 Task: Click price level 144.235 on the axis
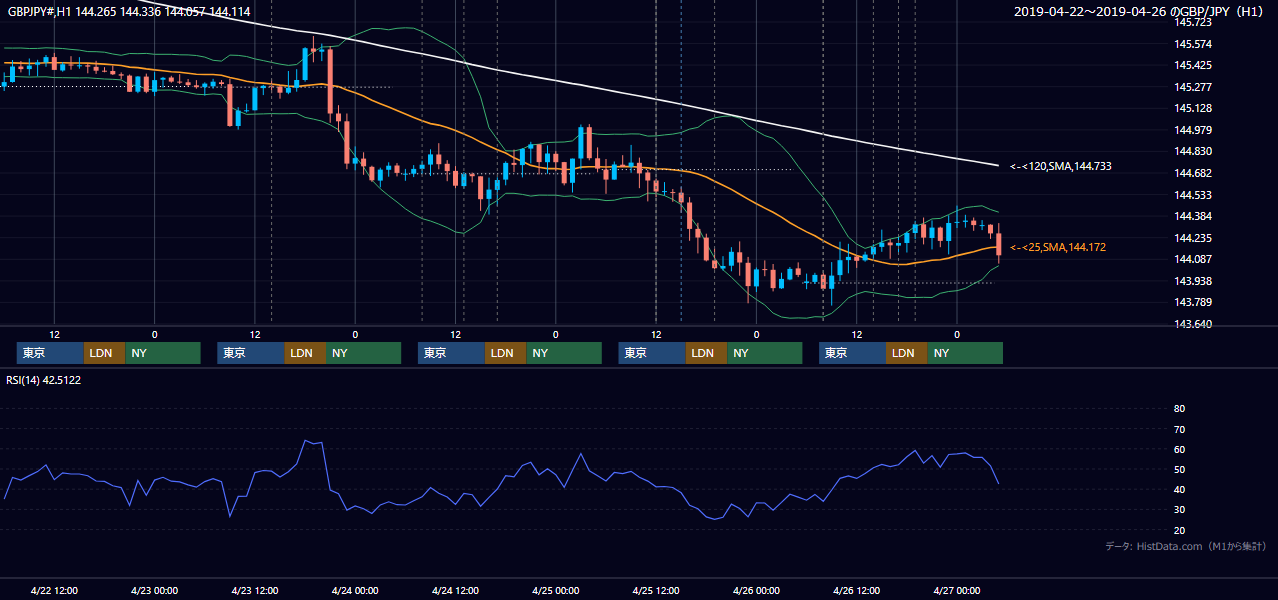(1194, 238)
